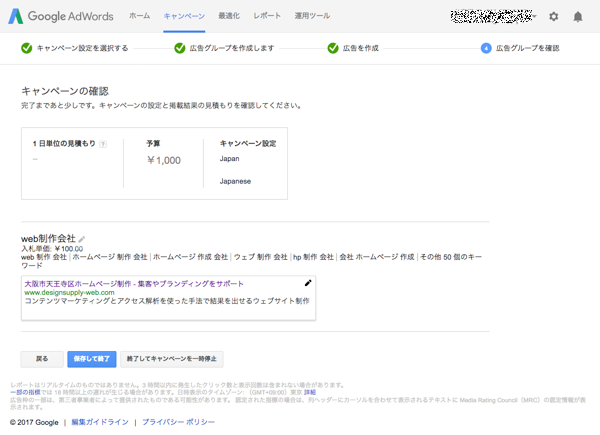The height and width of the screenshot is (435, 600).
Task: Edit the web制作会社 ad group name pencil
Action: coord(82,239)
